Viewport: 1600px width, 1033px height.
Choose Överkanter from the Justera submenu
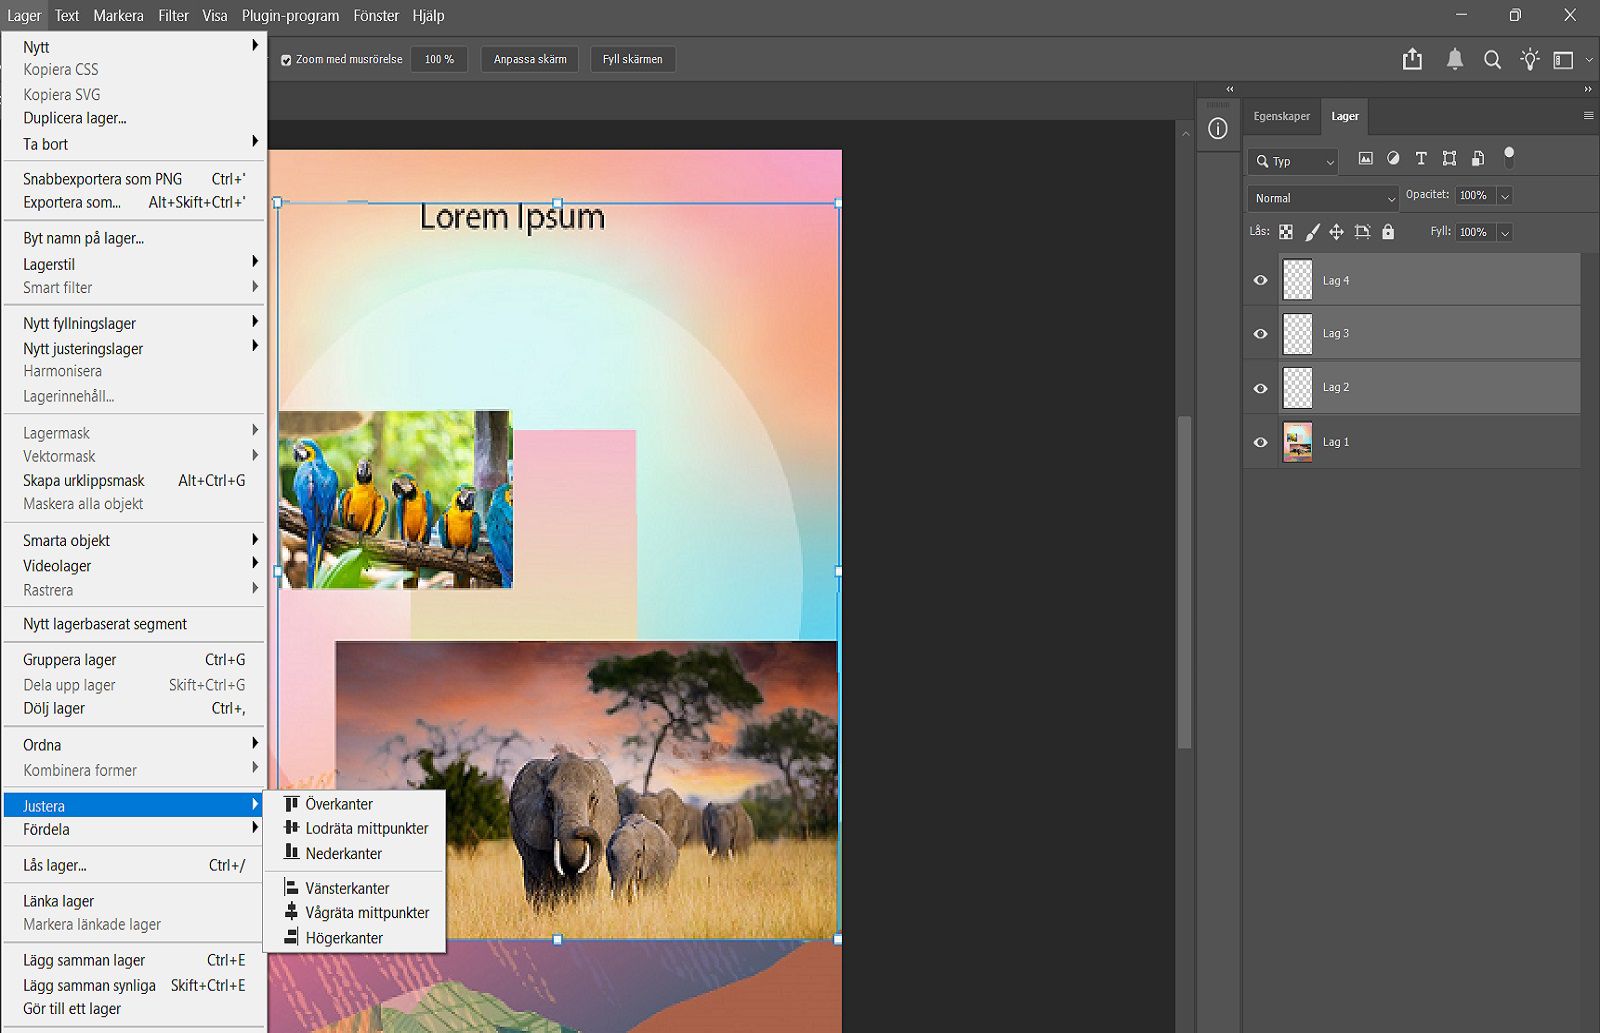(x=339, y=804)
